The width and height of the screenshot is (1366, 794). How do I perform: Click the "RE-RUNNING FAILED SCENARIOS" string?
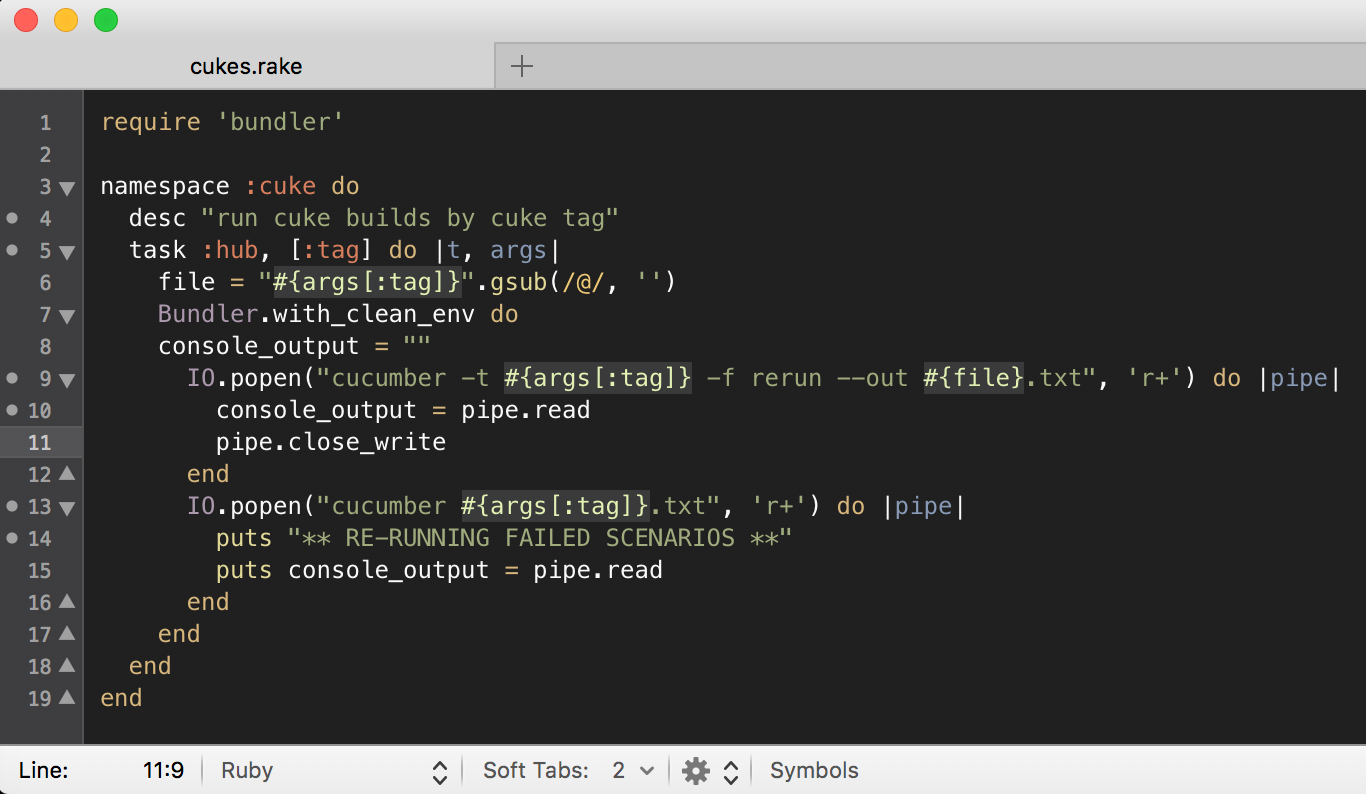(540, 538)
